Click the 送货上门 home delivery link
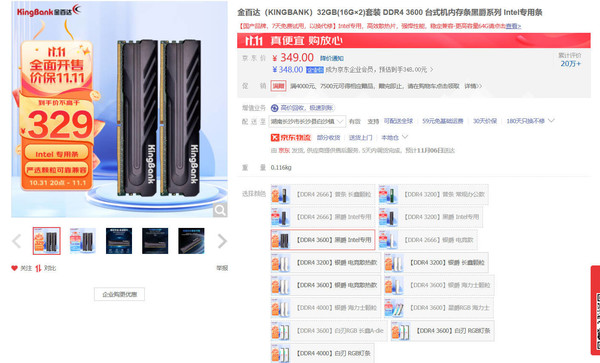 coord(360,138)
